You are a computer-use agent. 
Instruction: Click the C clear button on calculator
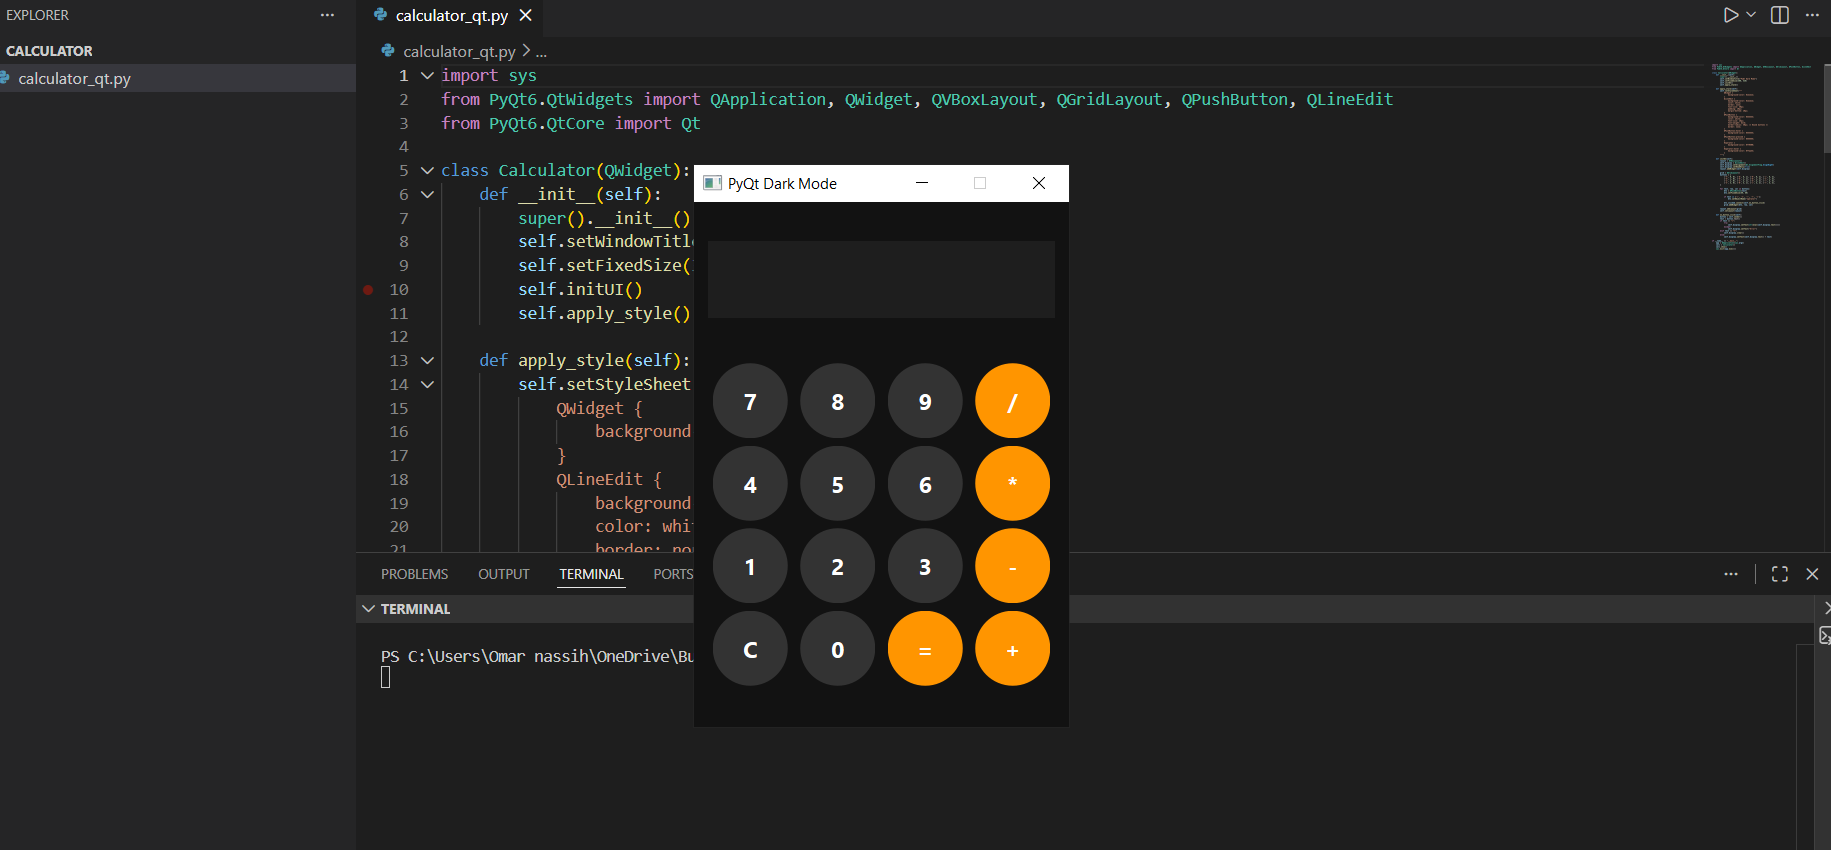pyautogui.click(x=750, y=649)
